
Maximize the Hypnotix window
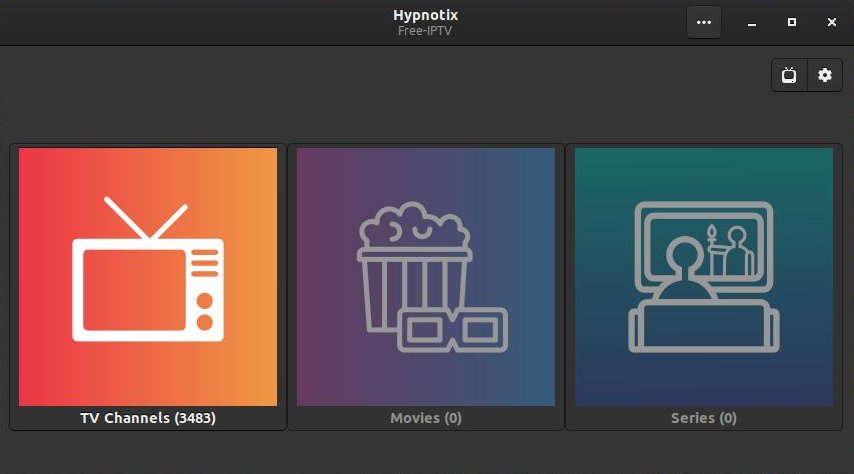click(x=792, y=22)
